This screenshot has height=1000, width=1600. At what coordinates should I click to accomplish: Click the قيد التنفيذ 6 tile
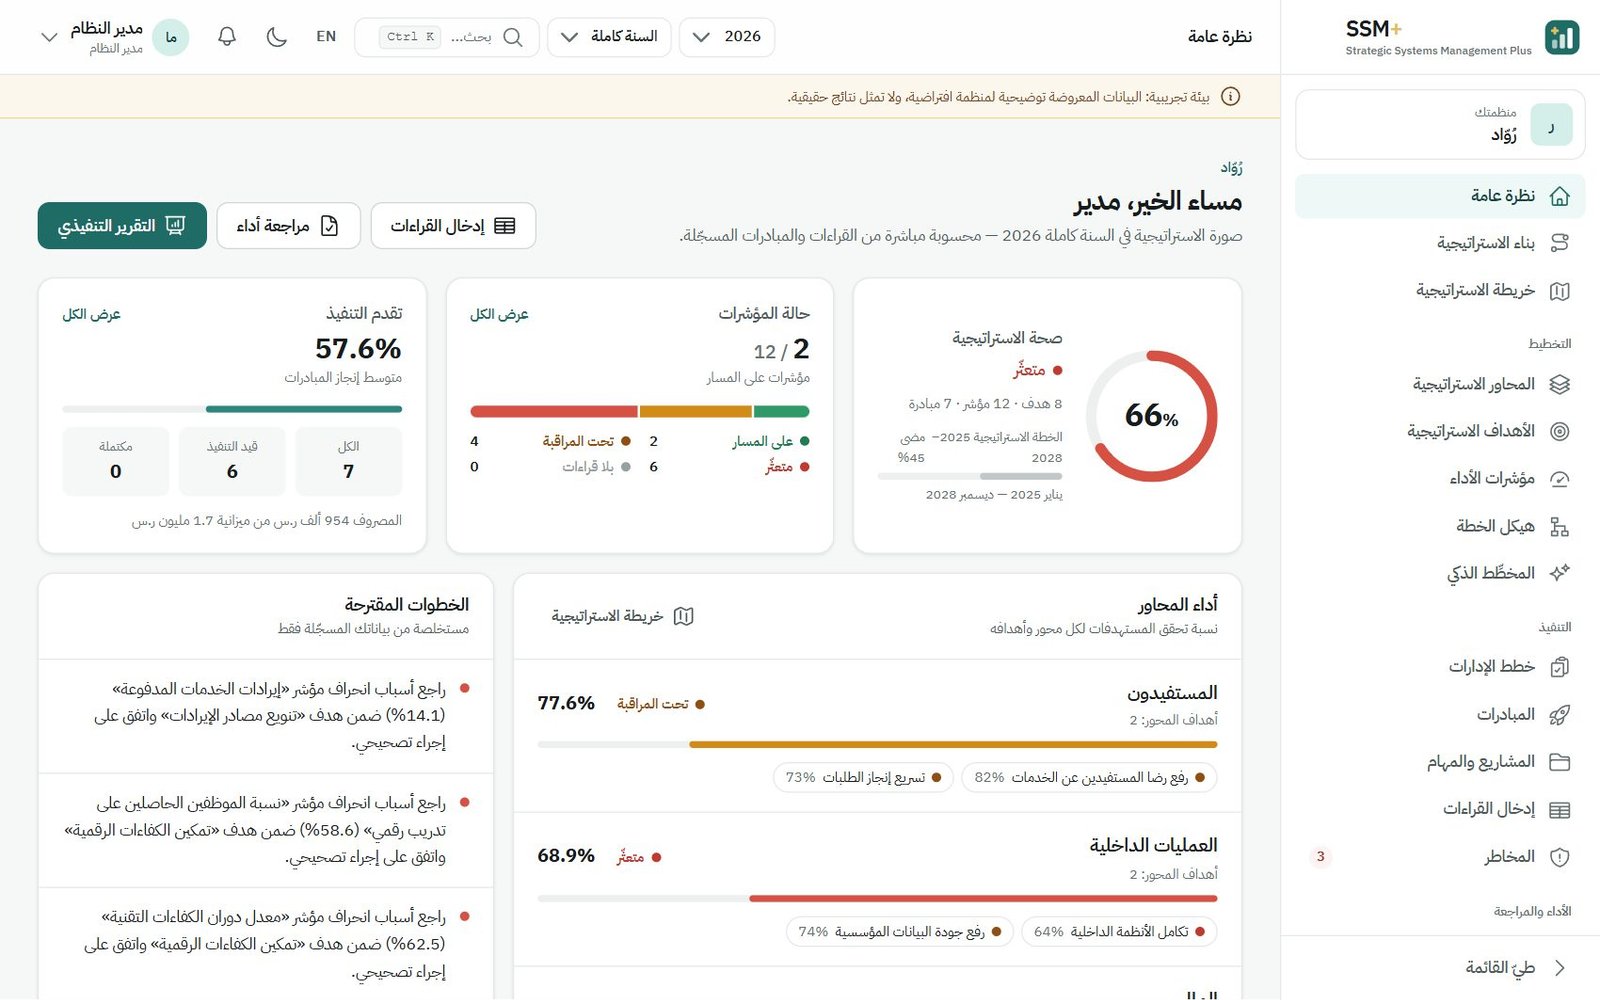coord(232,461)
